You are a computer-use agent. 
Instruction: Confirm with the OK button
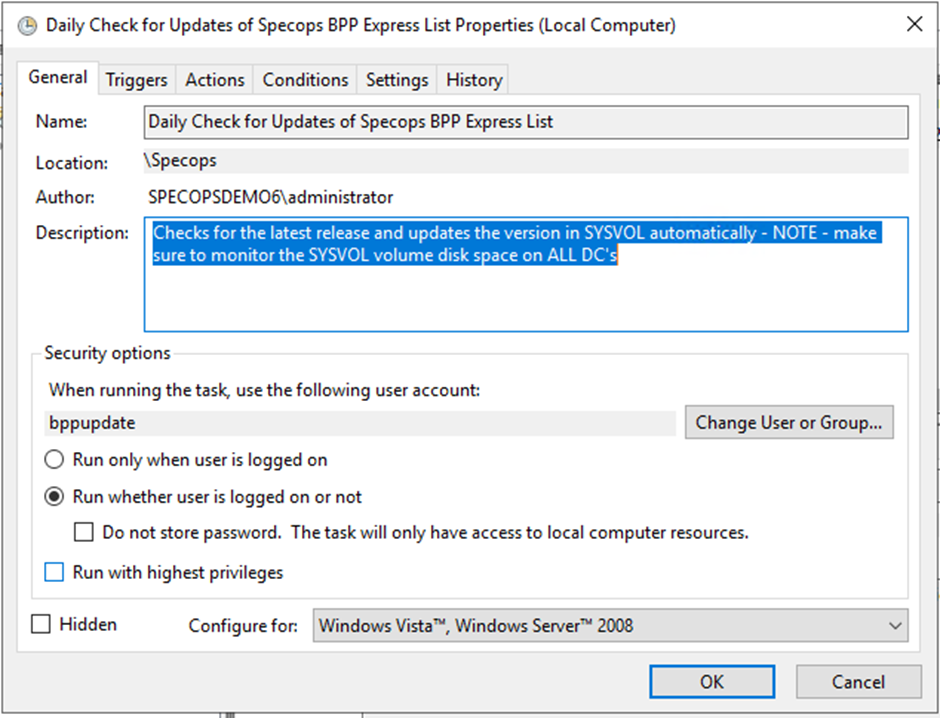[712, 681]
